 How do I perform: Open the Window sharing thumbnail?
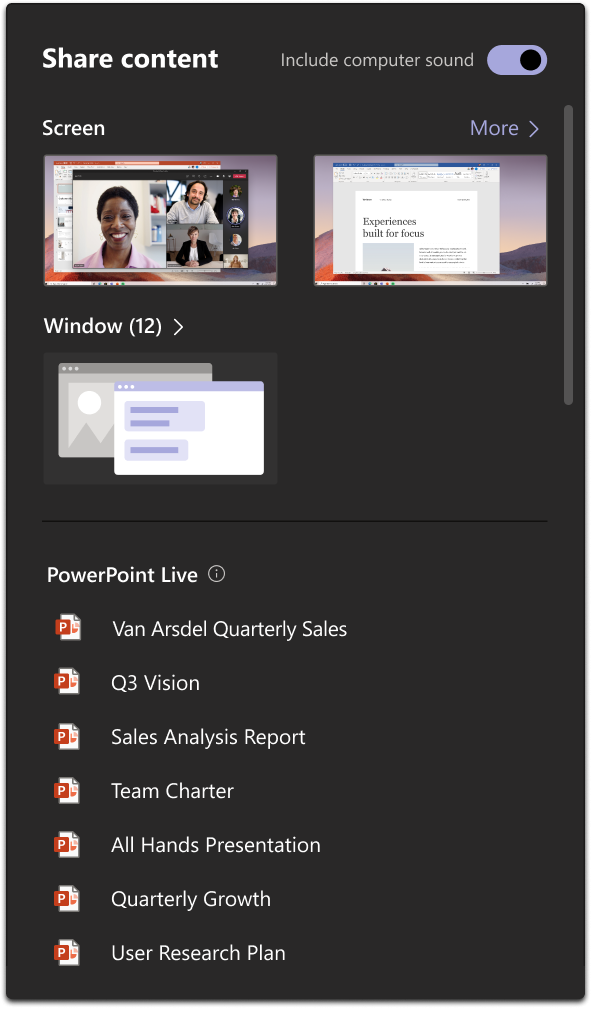point(160,418)
